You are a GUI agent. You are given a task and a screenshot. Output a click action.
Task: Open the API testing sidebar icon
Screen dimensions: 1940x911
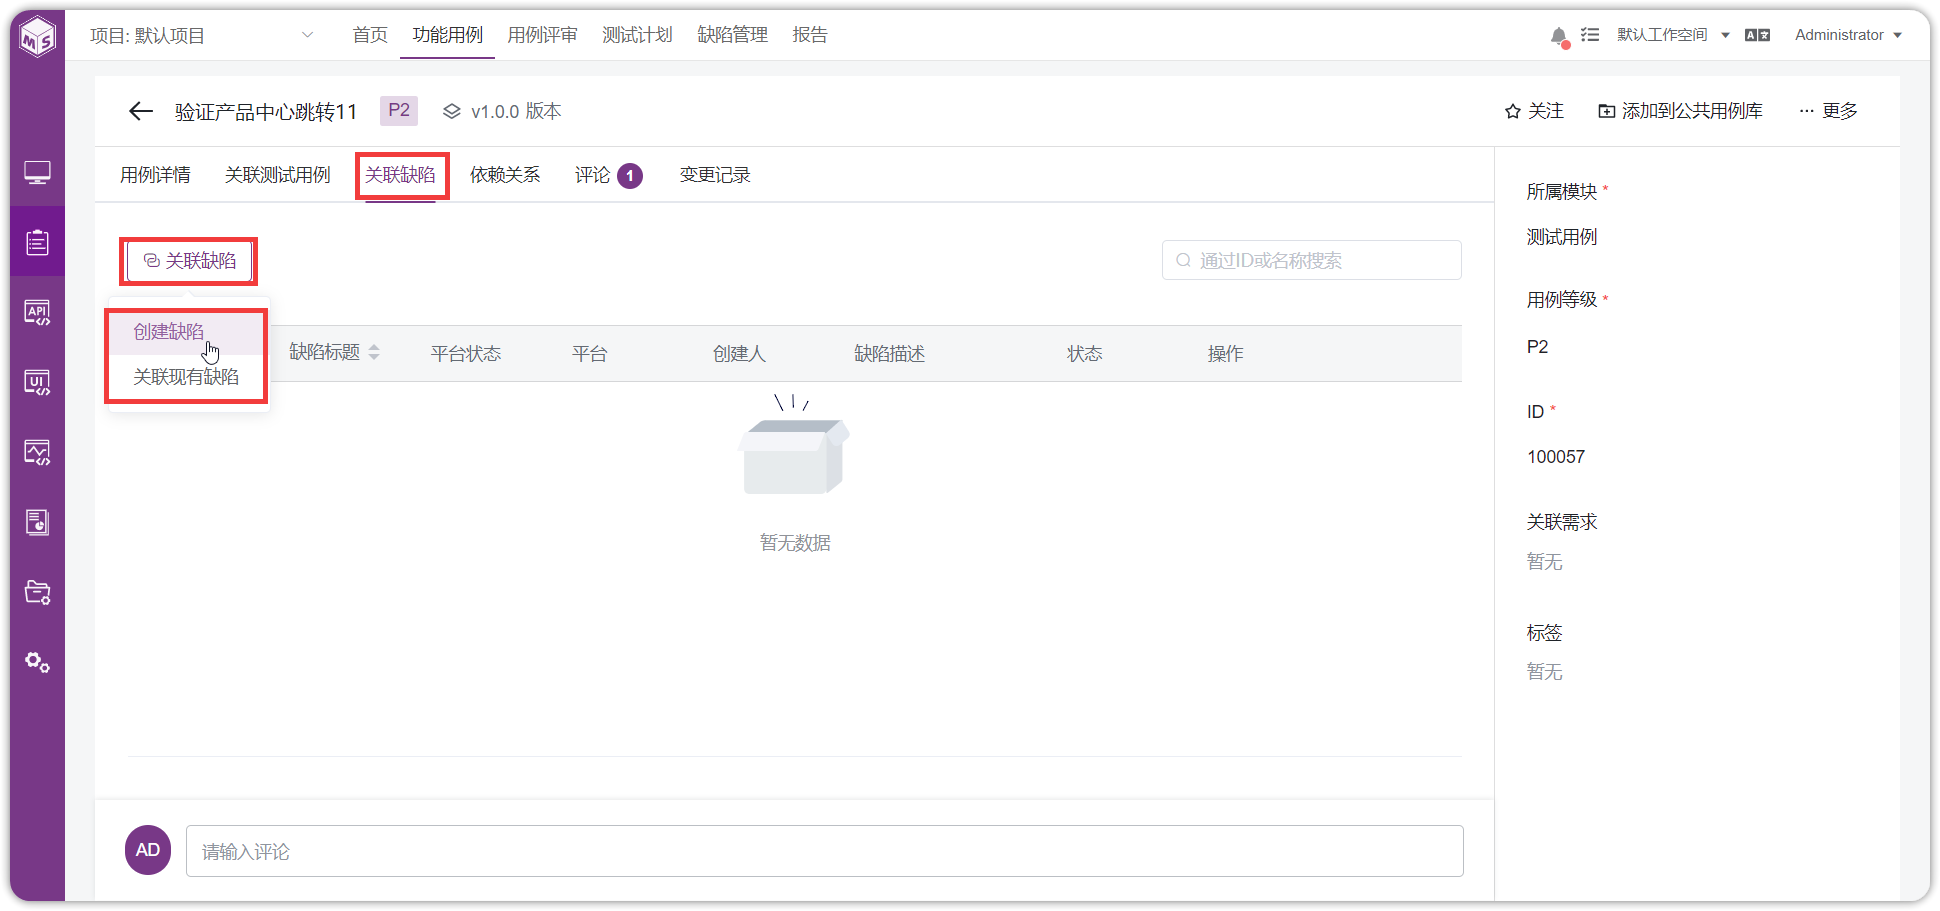coord(38,312)
